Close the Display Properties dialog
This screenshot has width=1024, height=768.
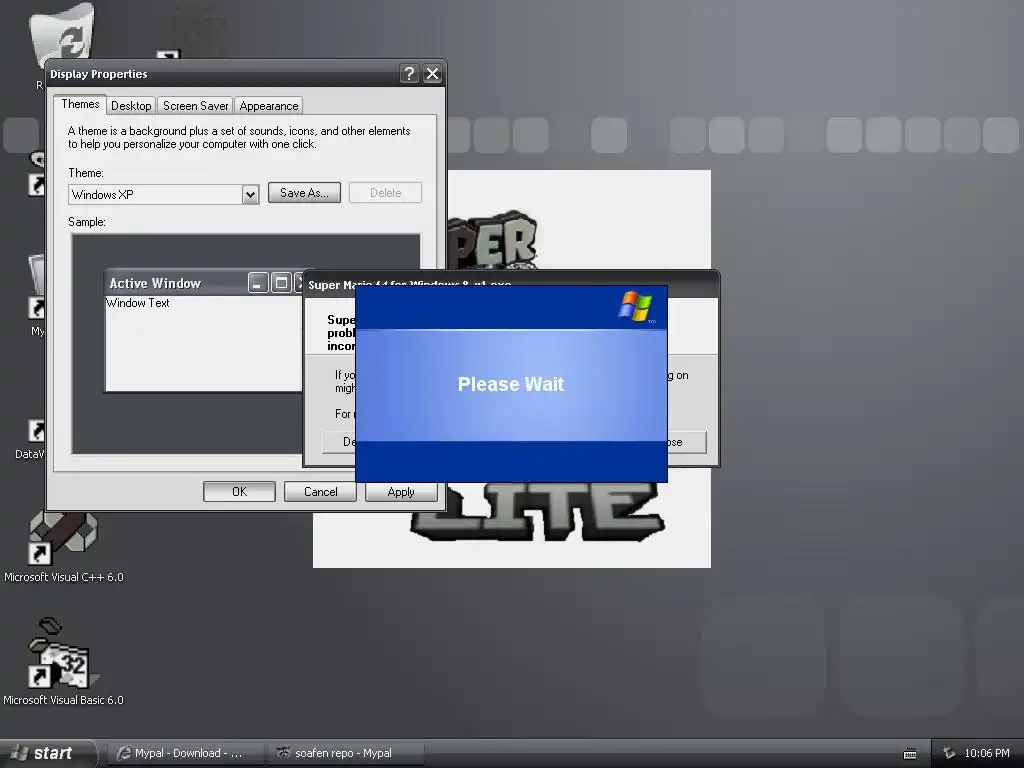pos(432,74)
